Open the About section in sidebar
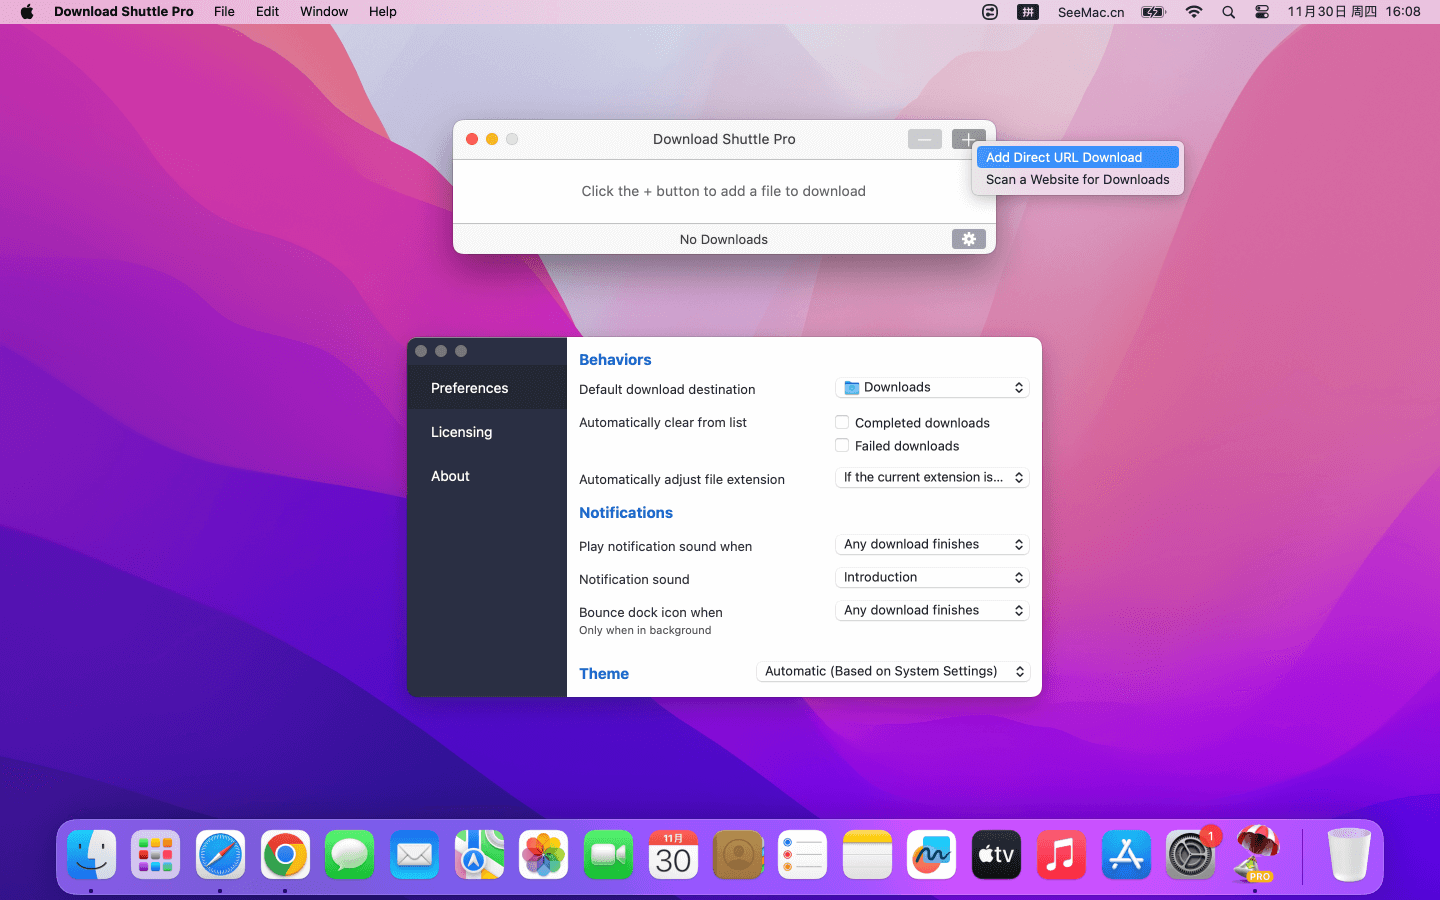Screen dimensions: 1440x900 point(450,476)
